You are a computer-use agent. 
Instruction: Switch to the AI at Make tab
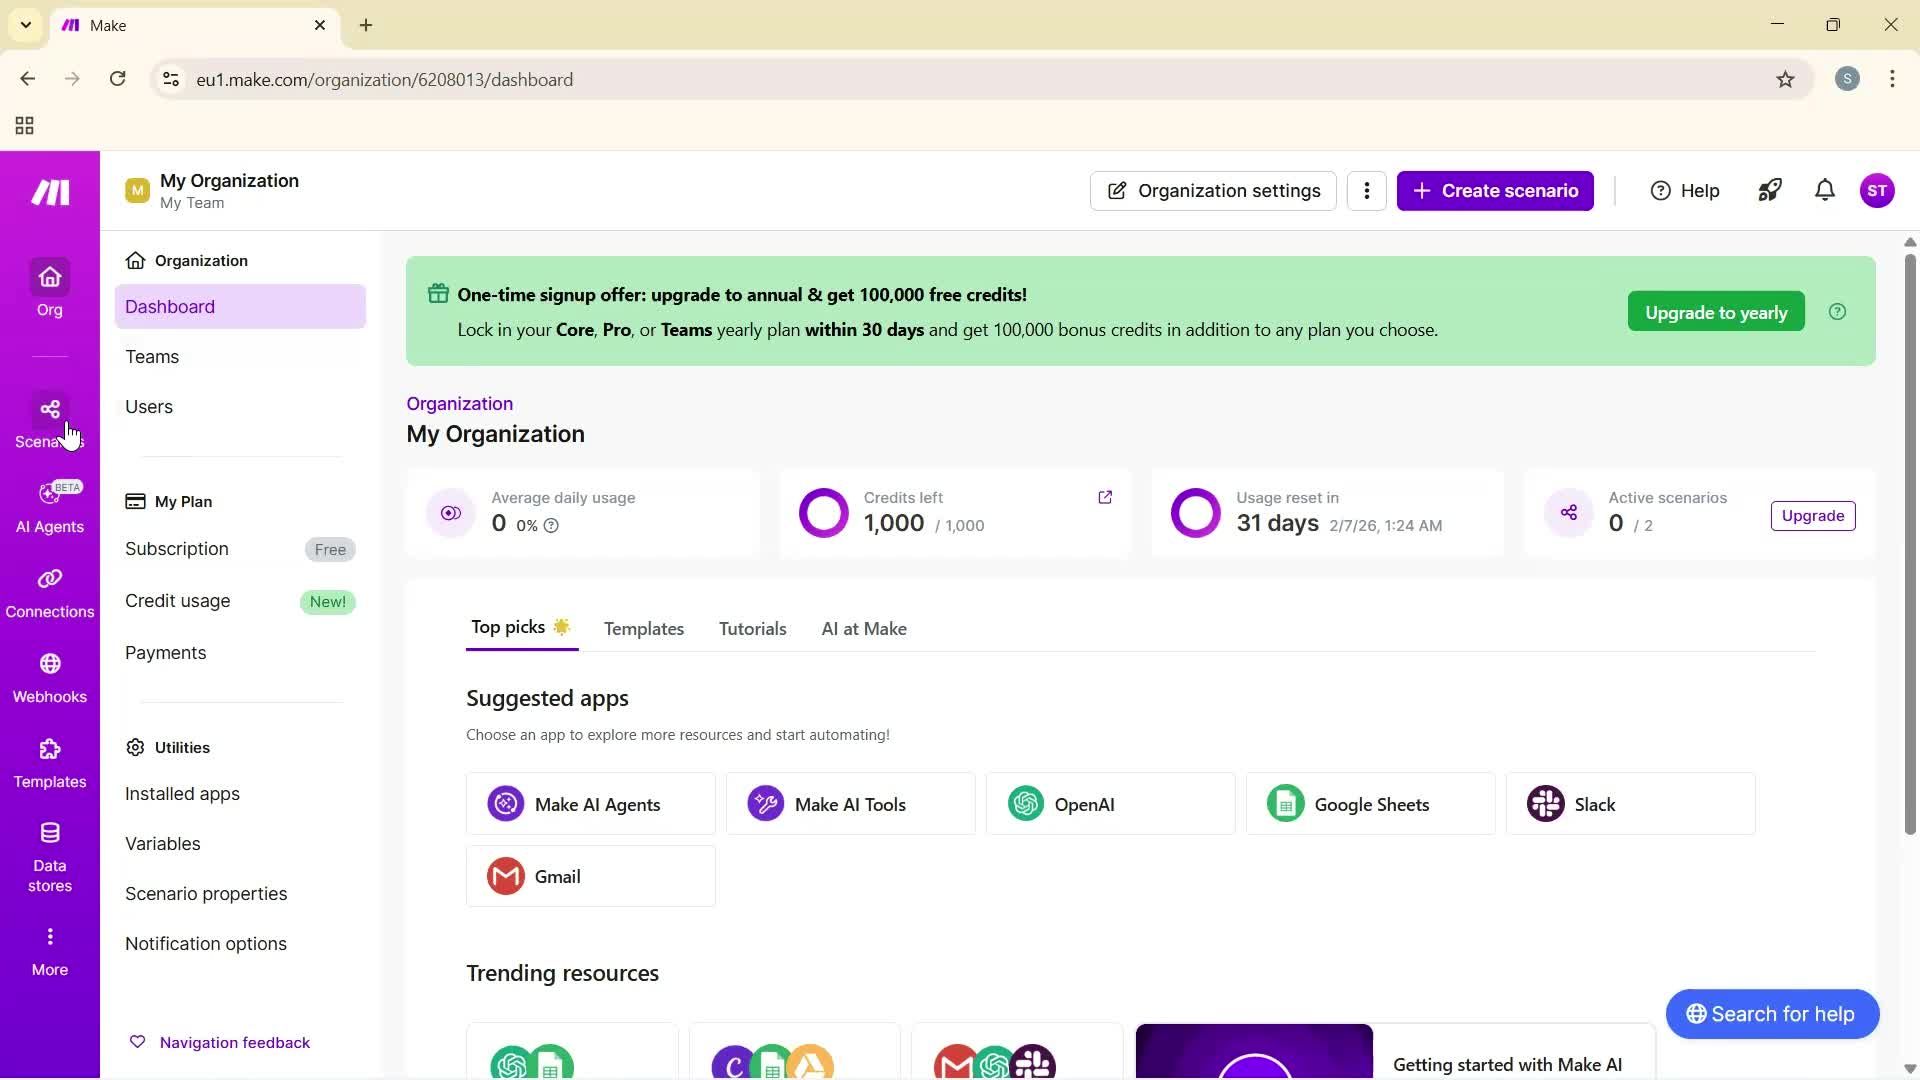(863, 628)
